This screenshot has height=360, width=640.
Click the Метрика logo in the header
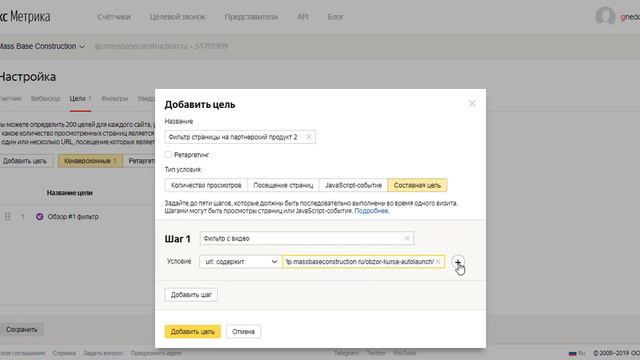[x=25, y=17]
